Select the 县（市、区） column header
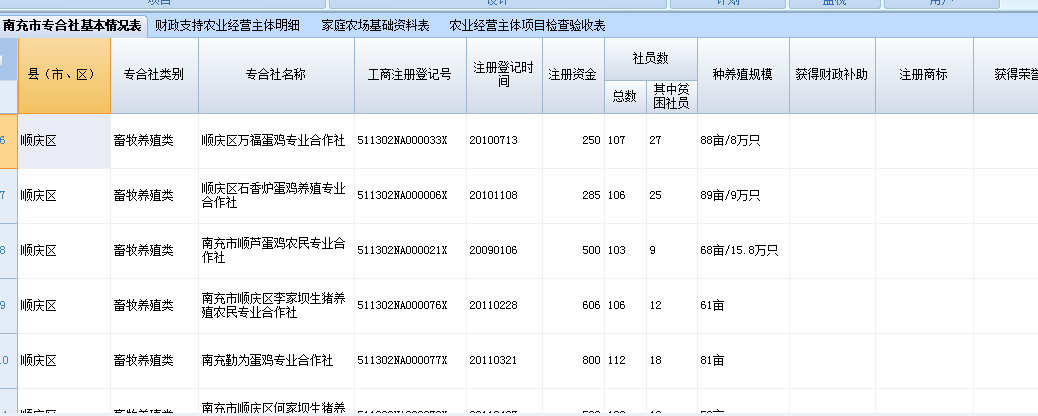 pos(64,75)
